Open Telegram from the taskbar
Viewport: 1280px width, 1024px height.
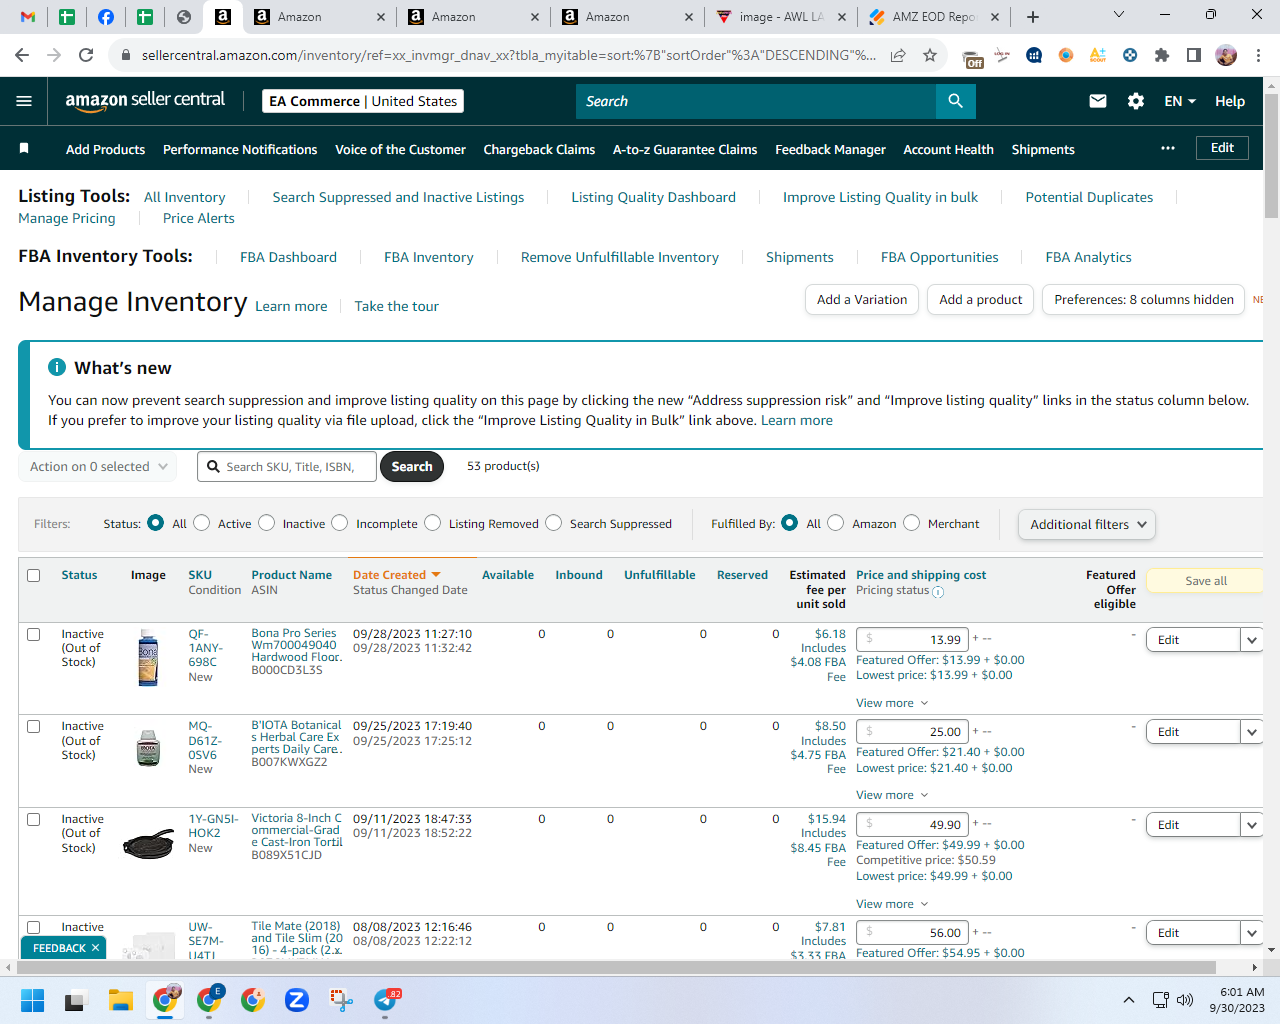pos(385,1000)
